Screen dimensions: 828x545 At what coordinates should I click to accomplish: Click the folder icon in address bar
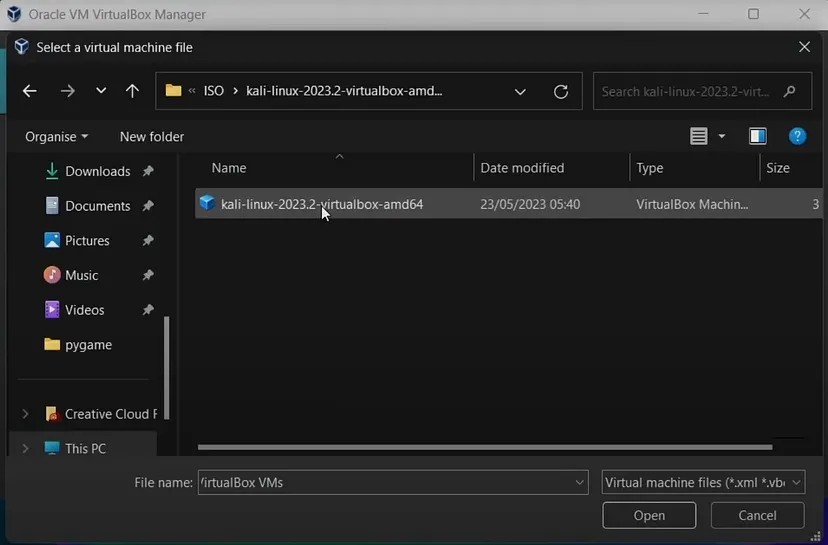[x=173, y=90]
